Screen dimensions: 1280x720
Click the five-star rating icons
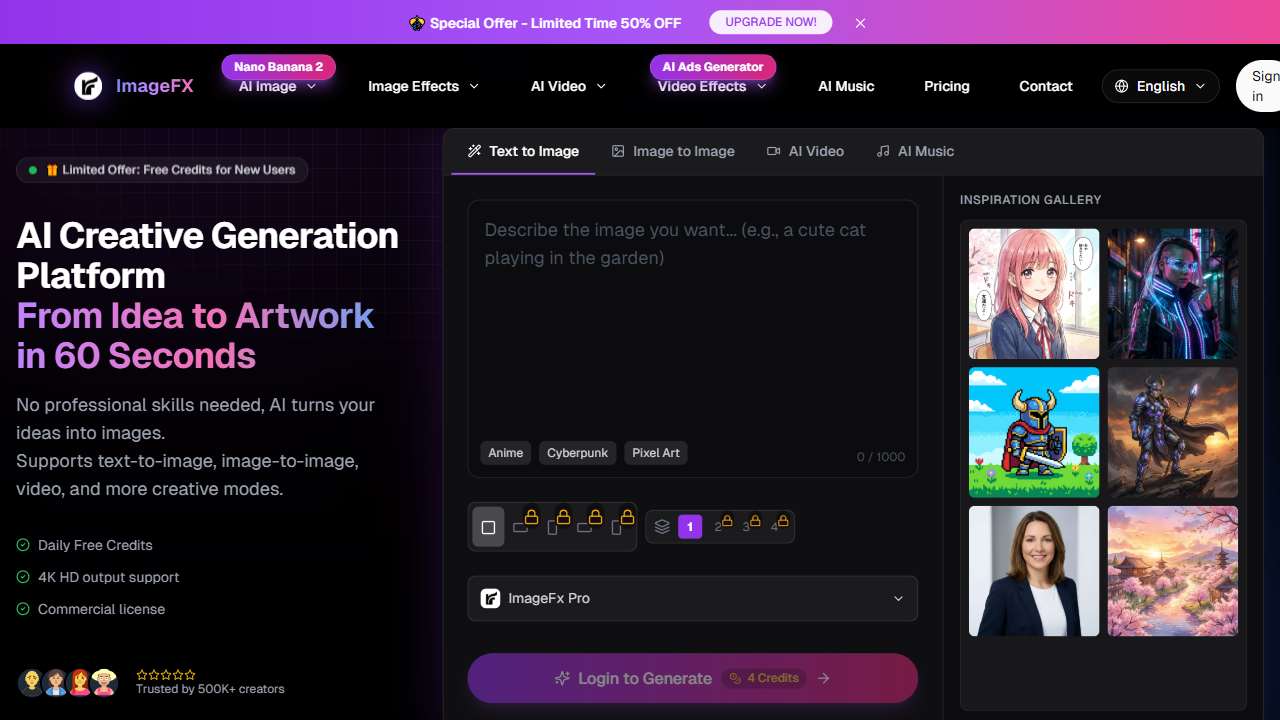point(166,675)
